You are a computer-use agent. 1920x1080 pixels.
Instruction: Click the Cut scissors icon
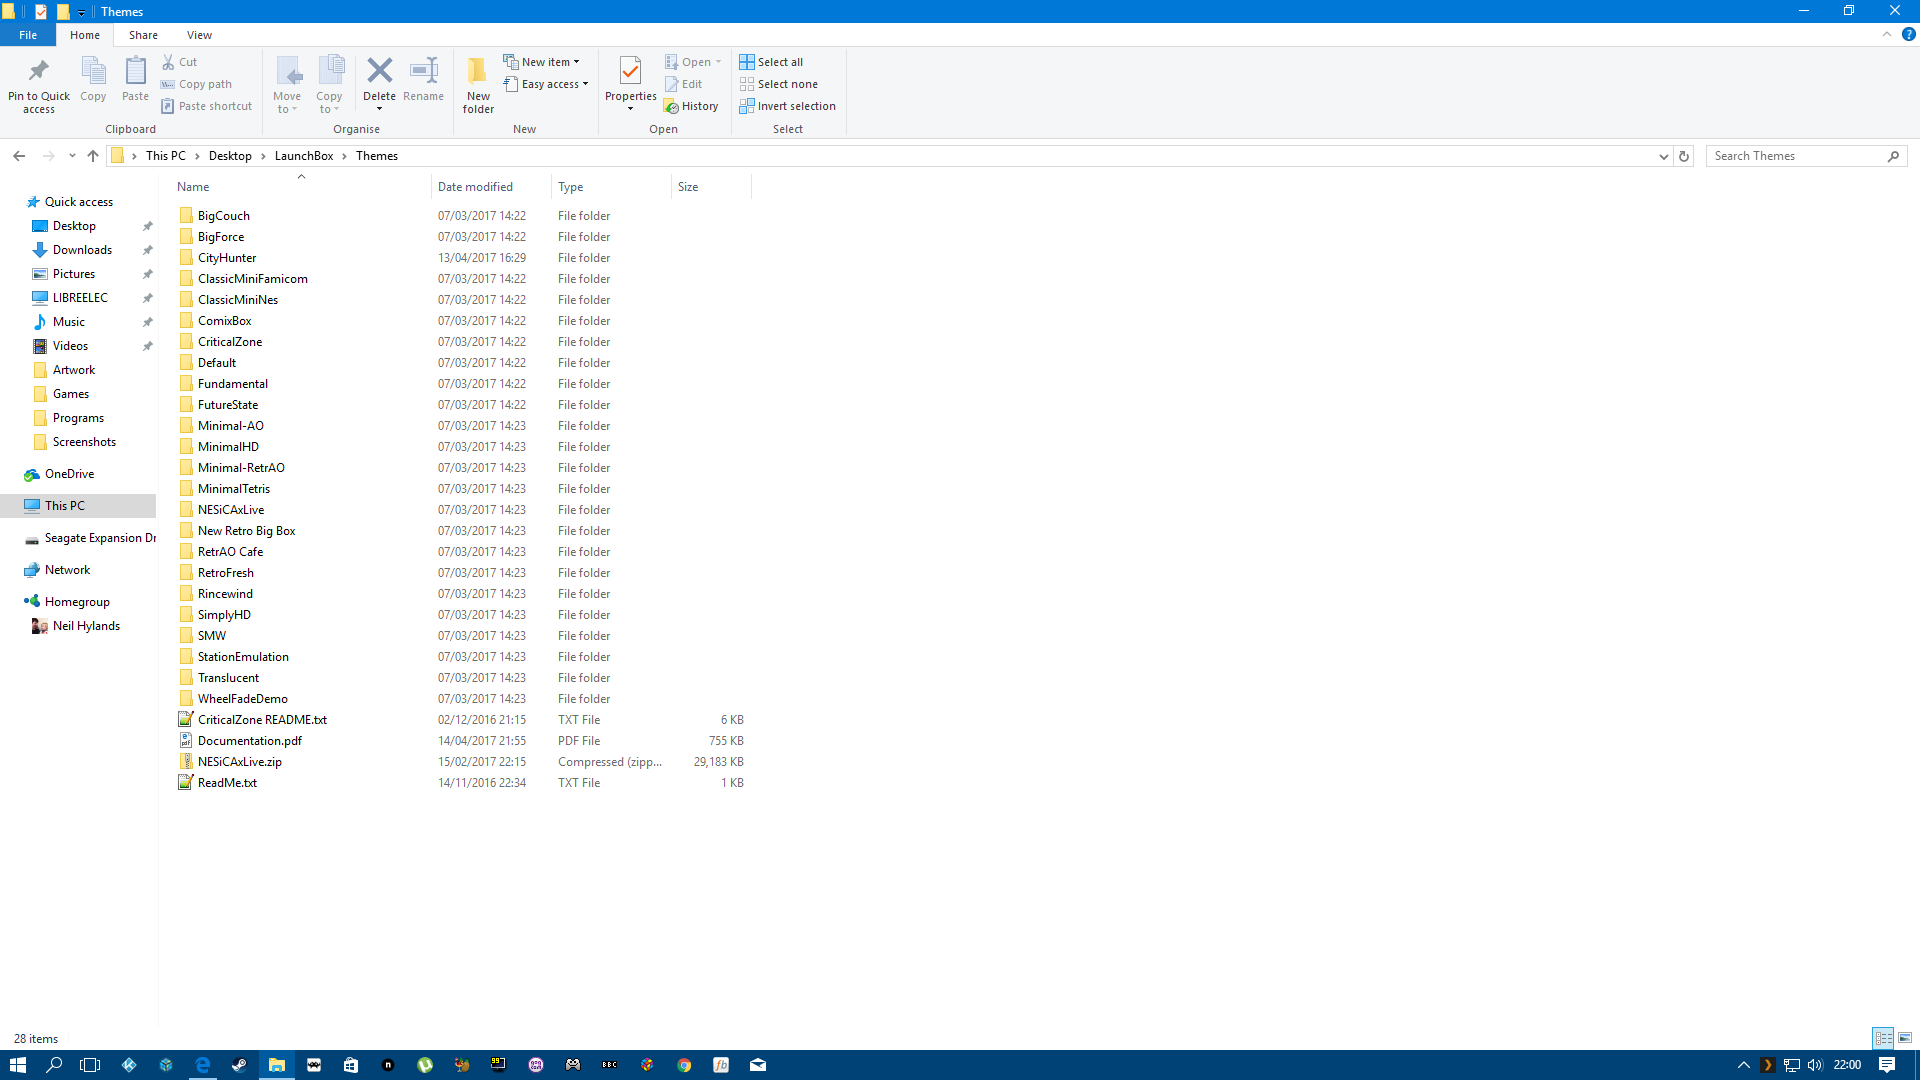168,62
